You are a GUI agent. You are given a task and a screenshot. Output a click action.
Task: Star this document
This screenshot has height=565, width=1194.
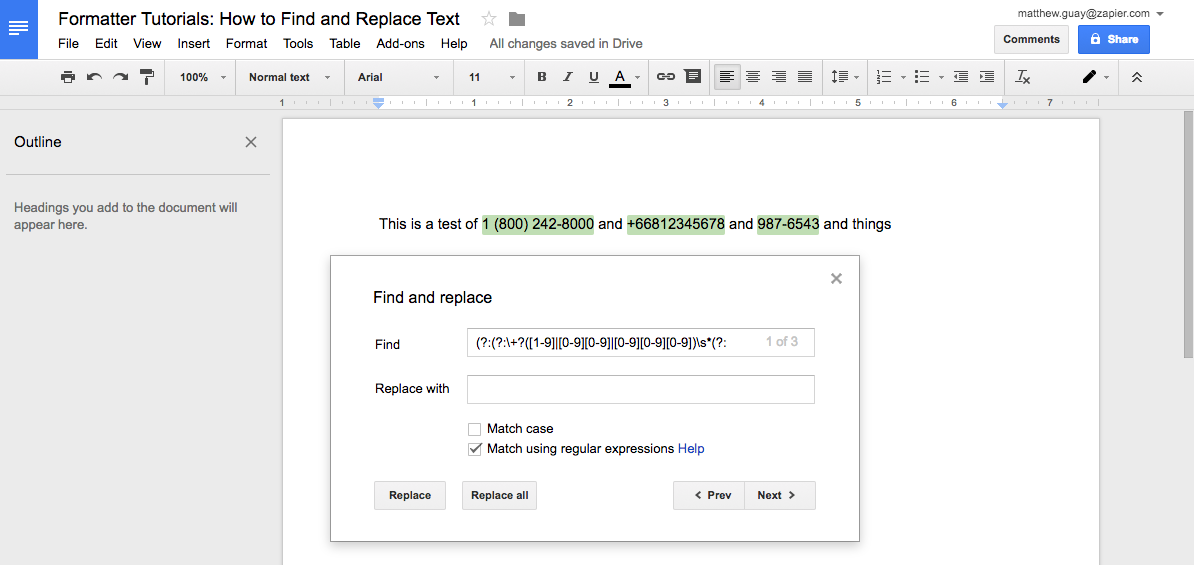coord(489,19)
